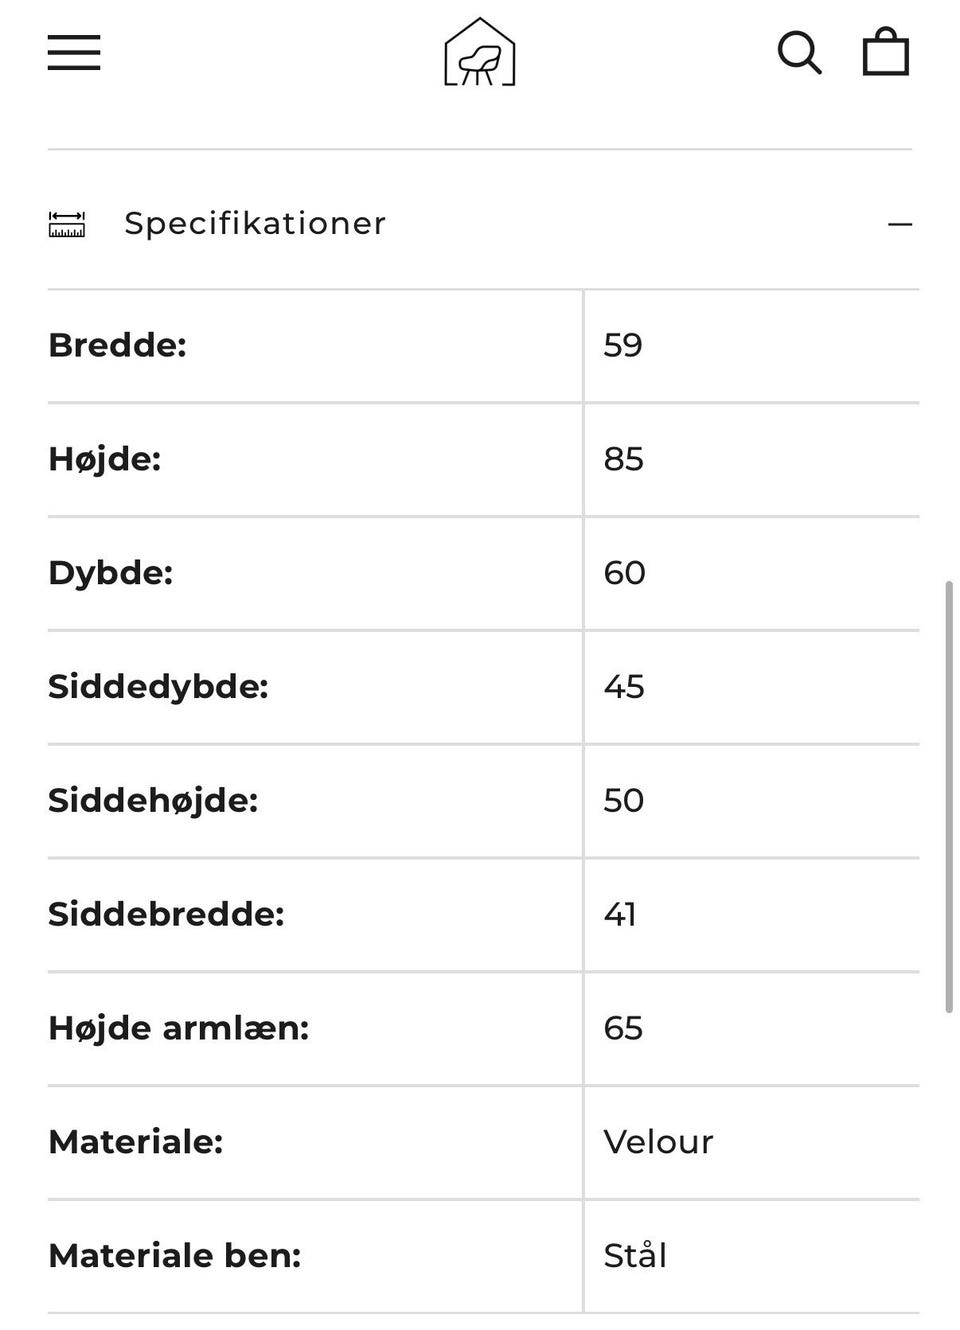
Task: Click the Specifikationer section heading
Action: tap(255, 223)
